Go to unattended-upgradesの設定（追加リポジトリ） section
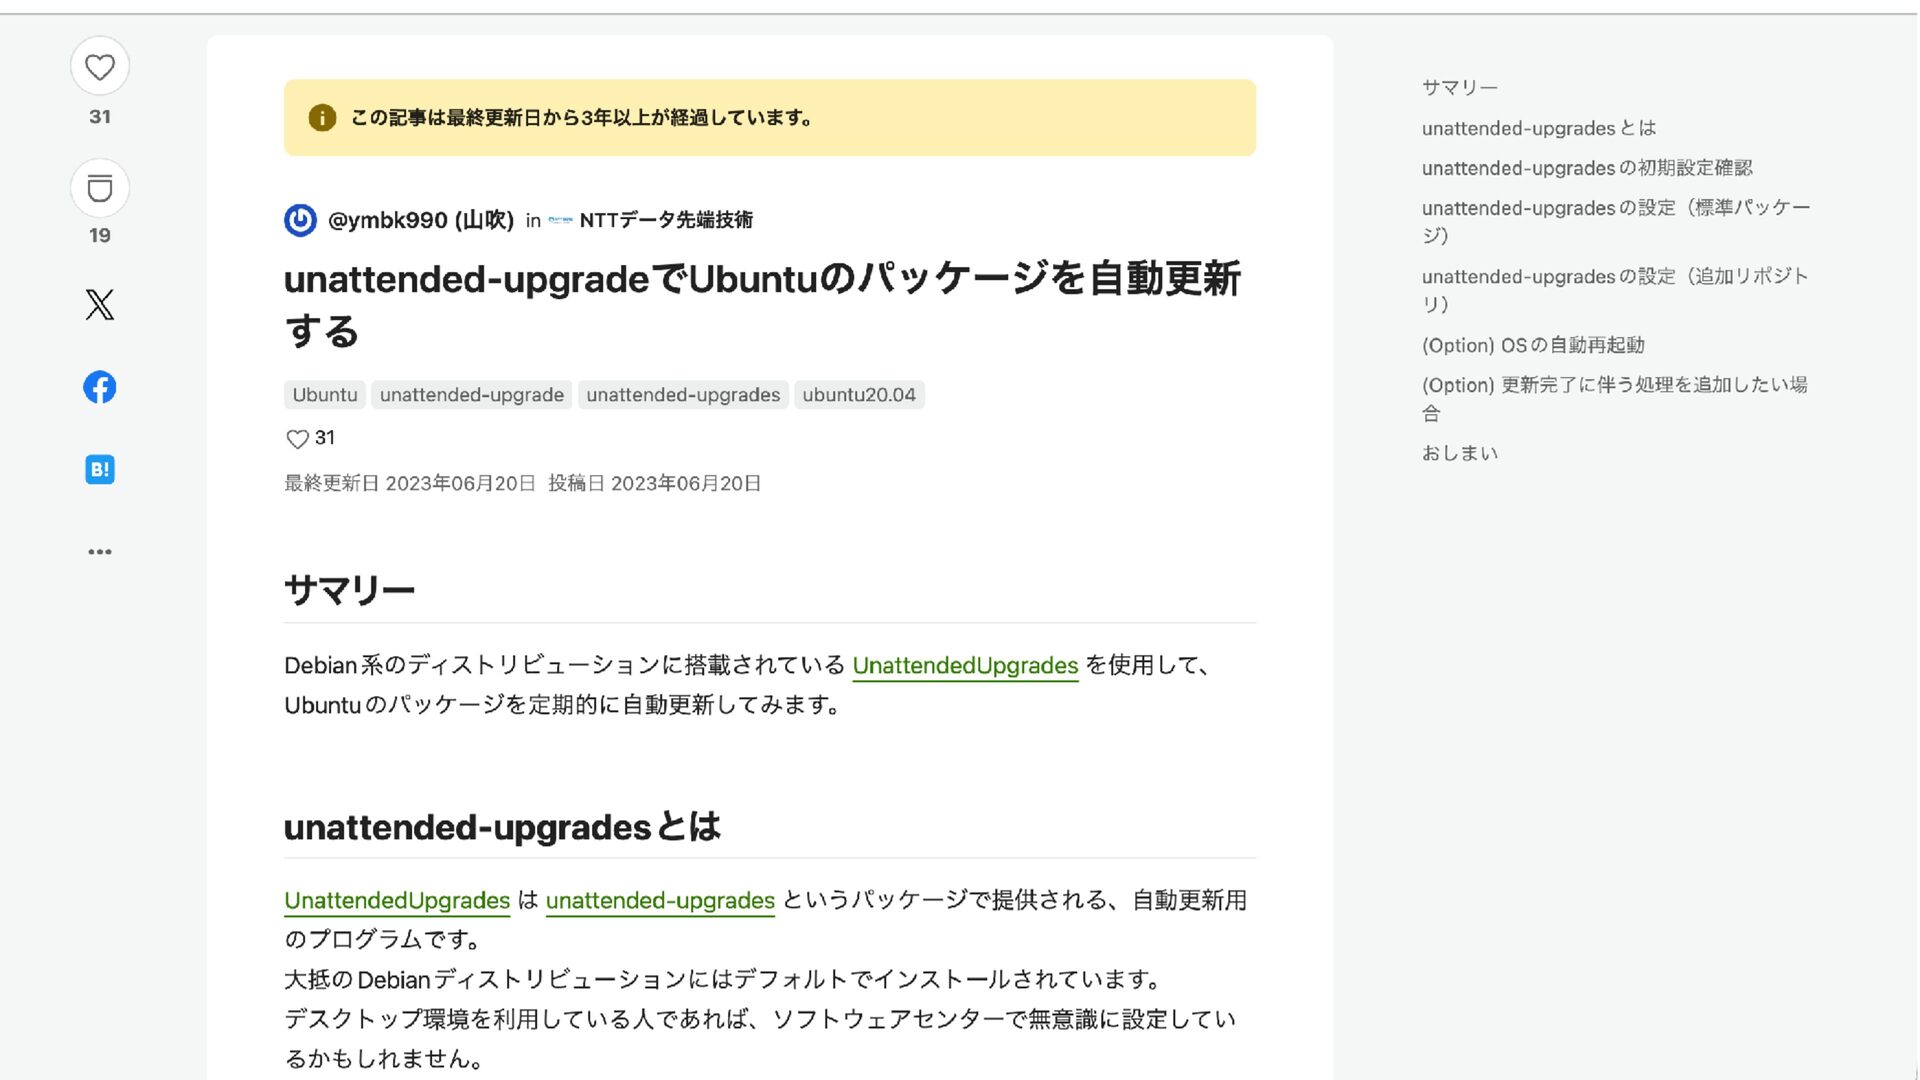 (x=1615, y=290)
